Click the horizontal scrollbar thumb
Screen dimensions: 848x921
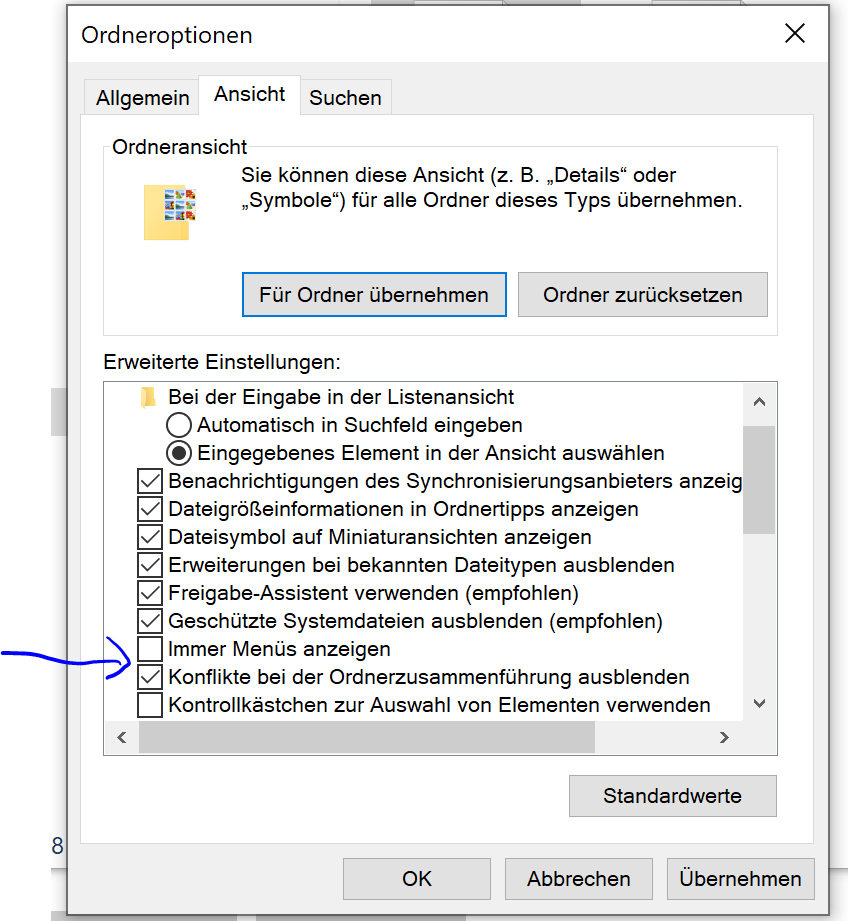coord(367,737)
